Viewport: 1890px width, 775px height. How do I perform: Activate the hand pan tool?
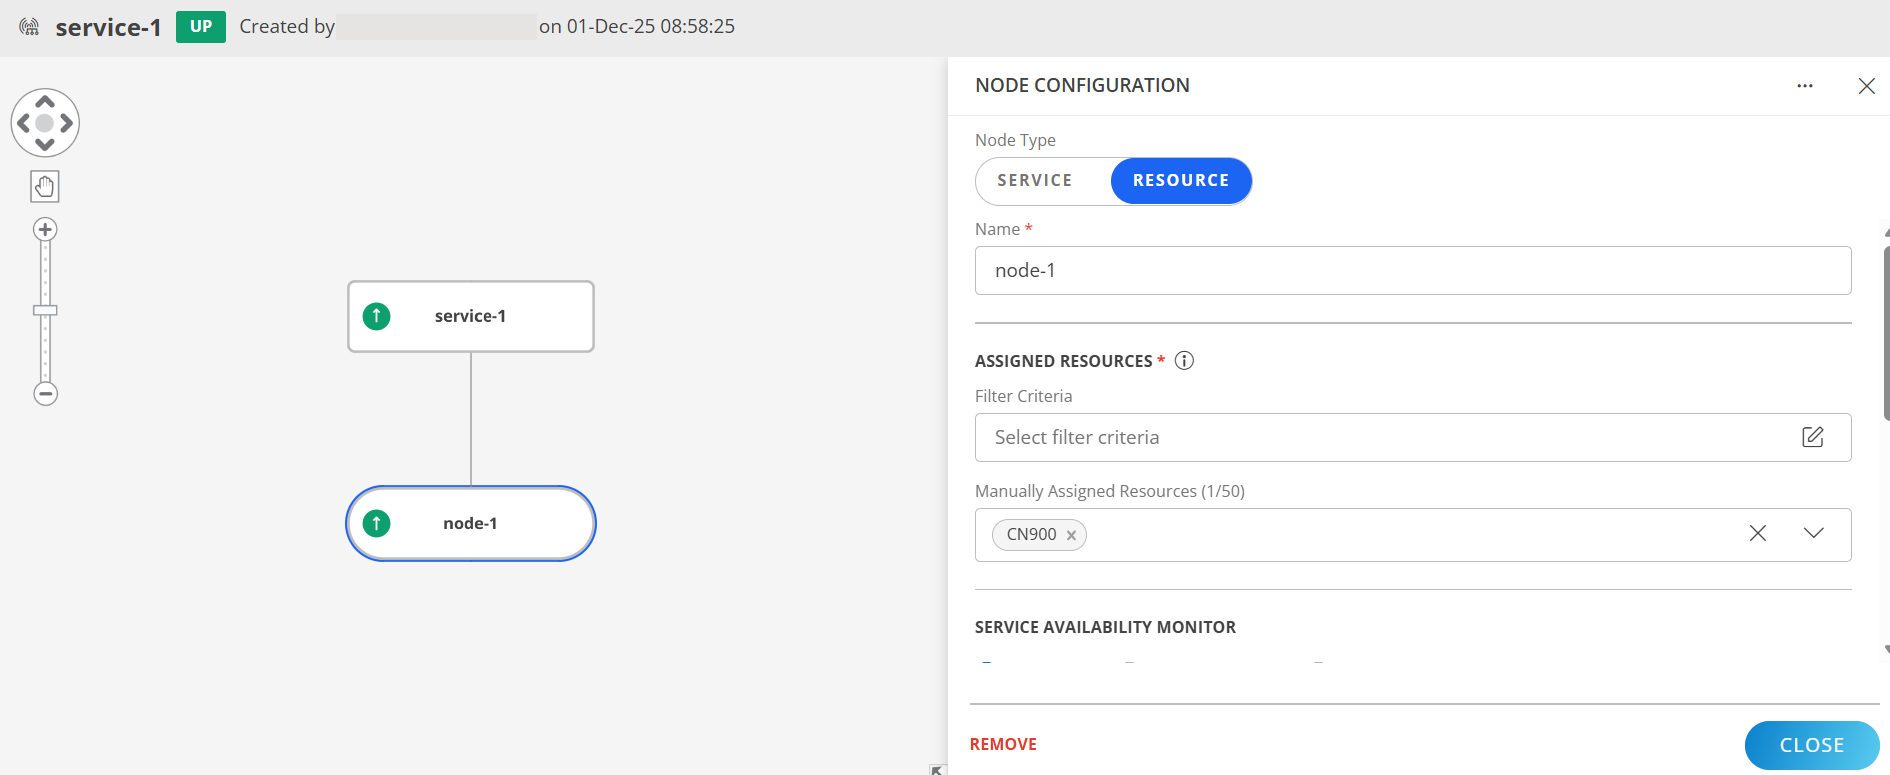coord(45,186)
